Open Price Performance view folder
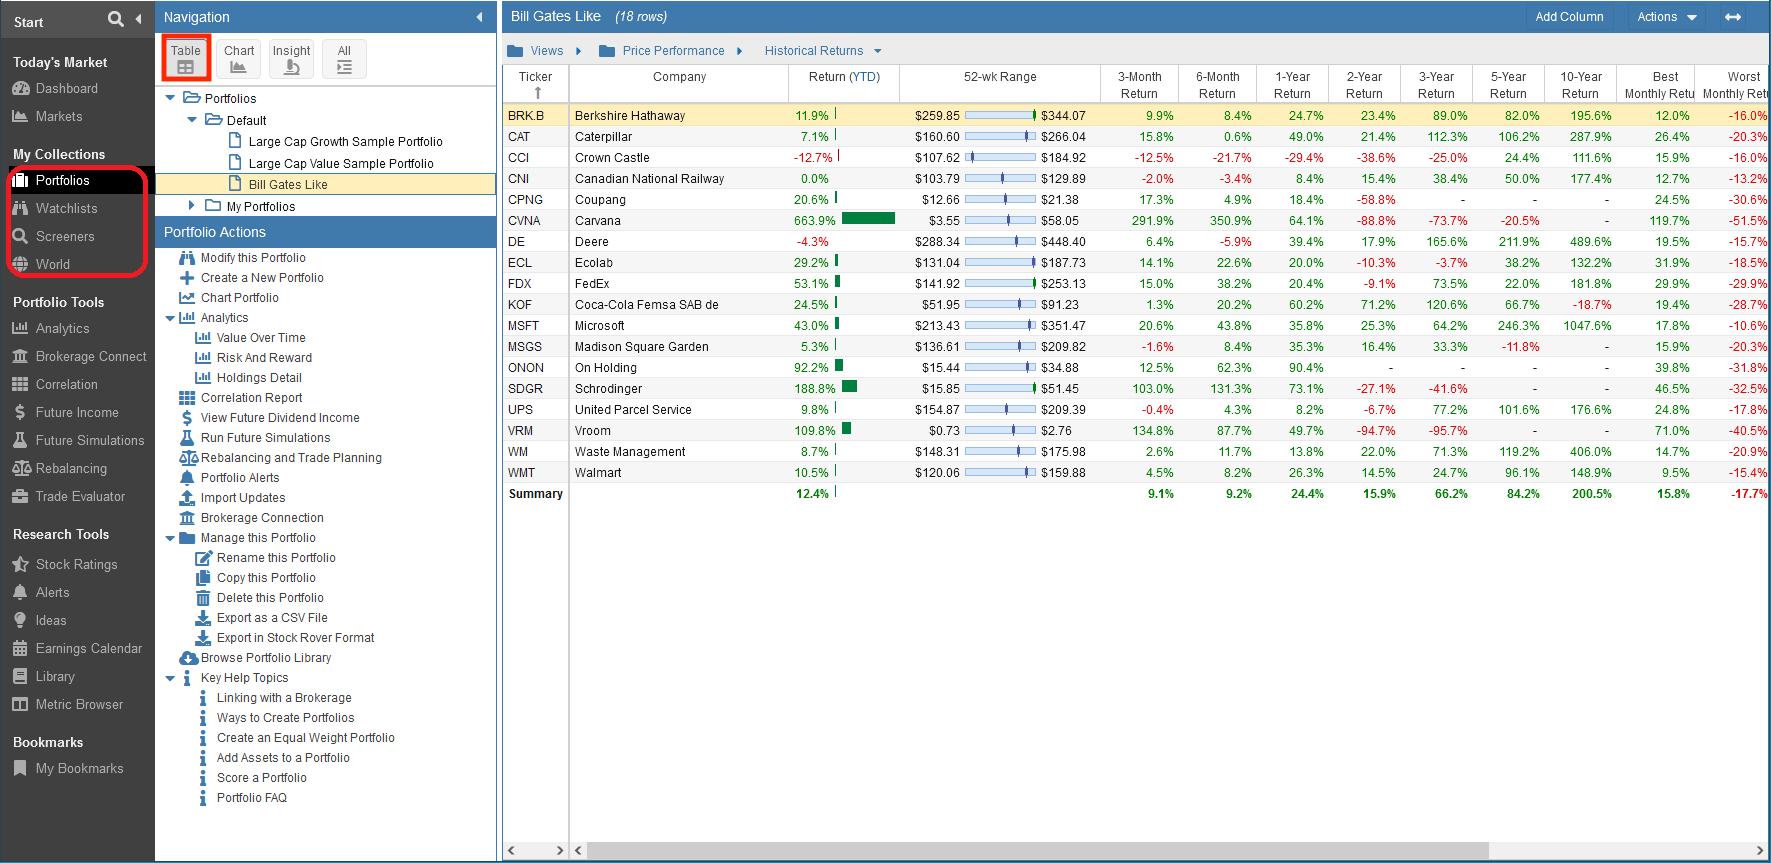 (x=672, y=51)
